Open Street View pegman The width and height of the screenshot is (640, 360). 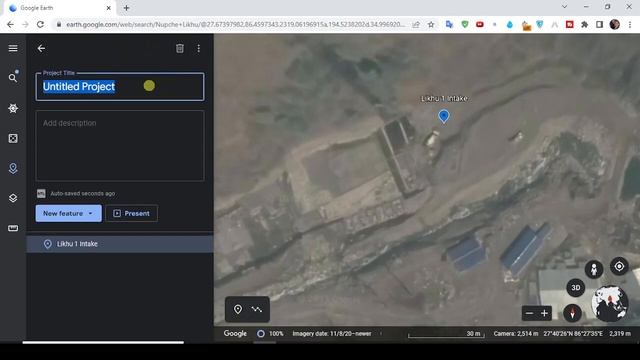pos(594,270)
